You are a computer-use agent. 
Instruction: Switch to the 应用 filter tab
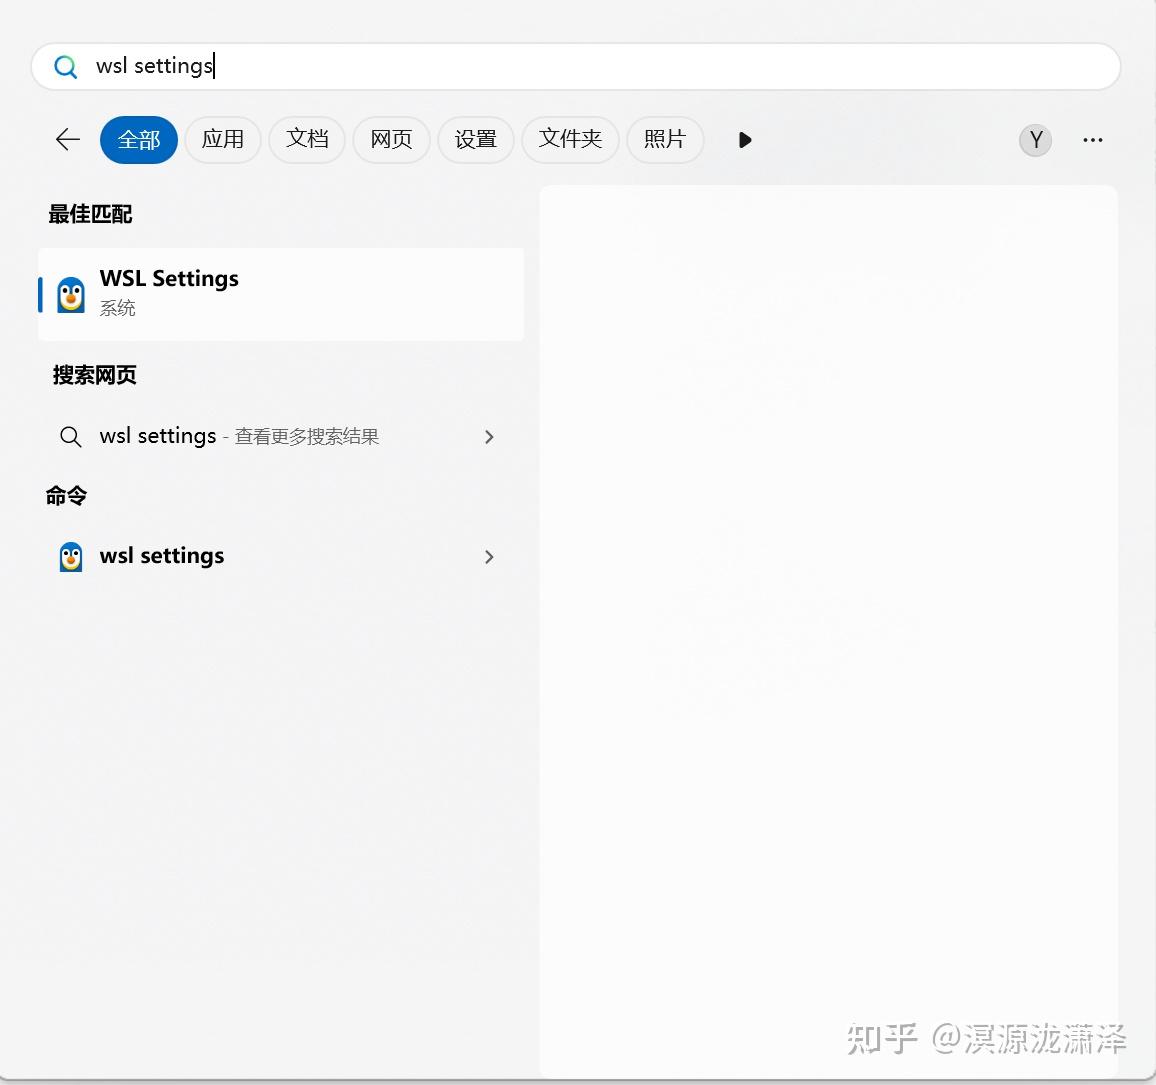click(x=223, y=140)
